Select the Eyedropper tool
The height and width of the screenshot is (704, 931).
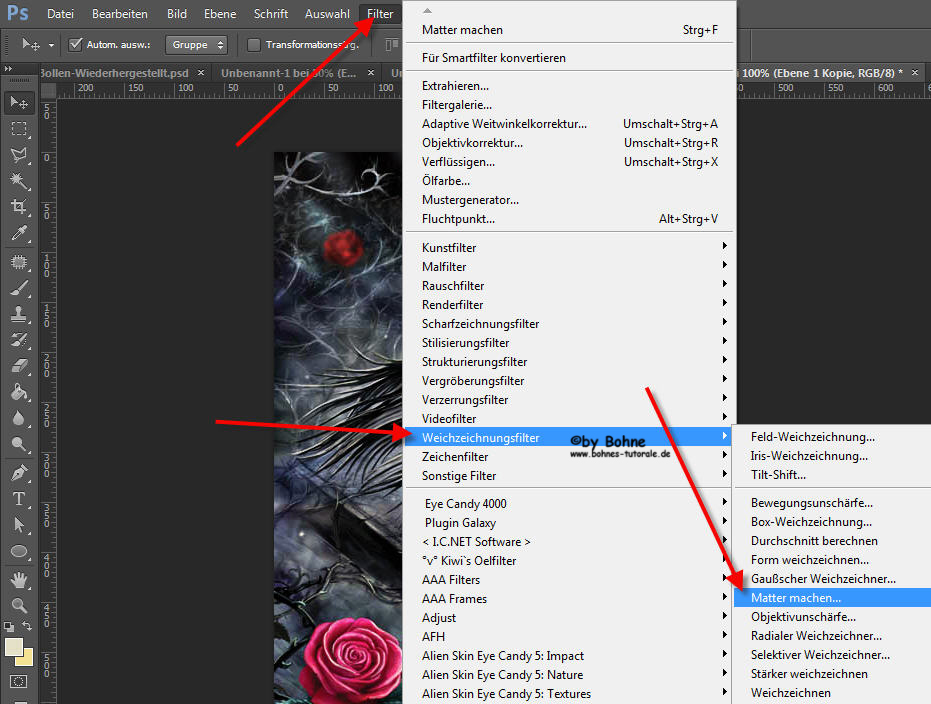point(18,234)
